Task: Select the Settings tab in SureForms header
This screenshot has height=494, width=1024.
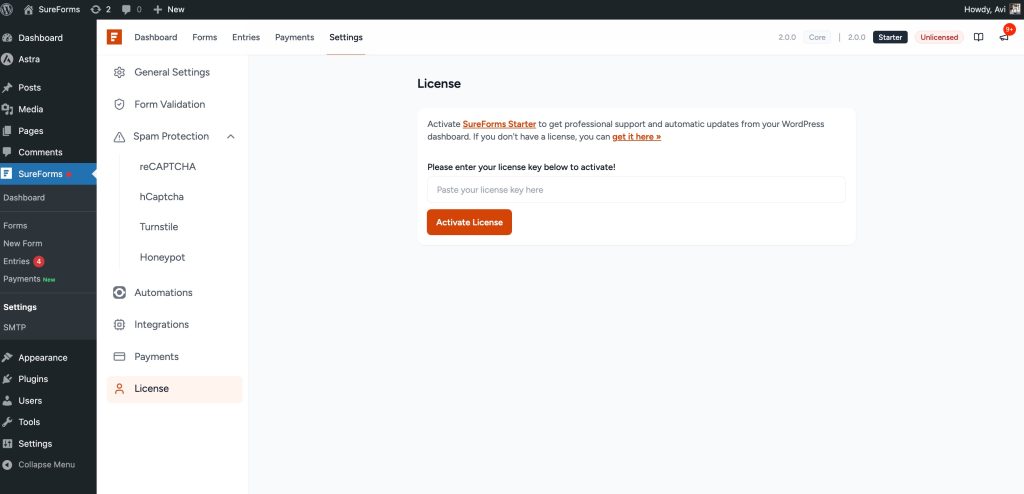Action: 346,37
